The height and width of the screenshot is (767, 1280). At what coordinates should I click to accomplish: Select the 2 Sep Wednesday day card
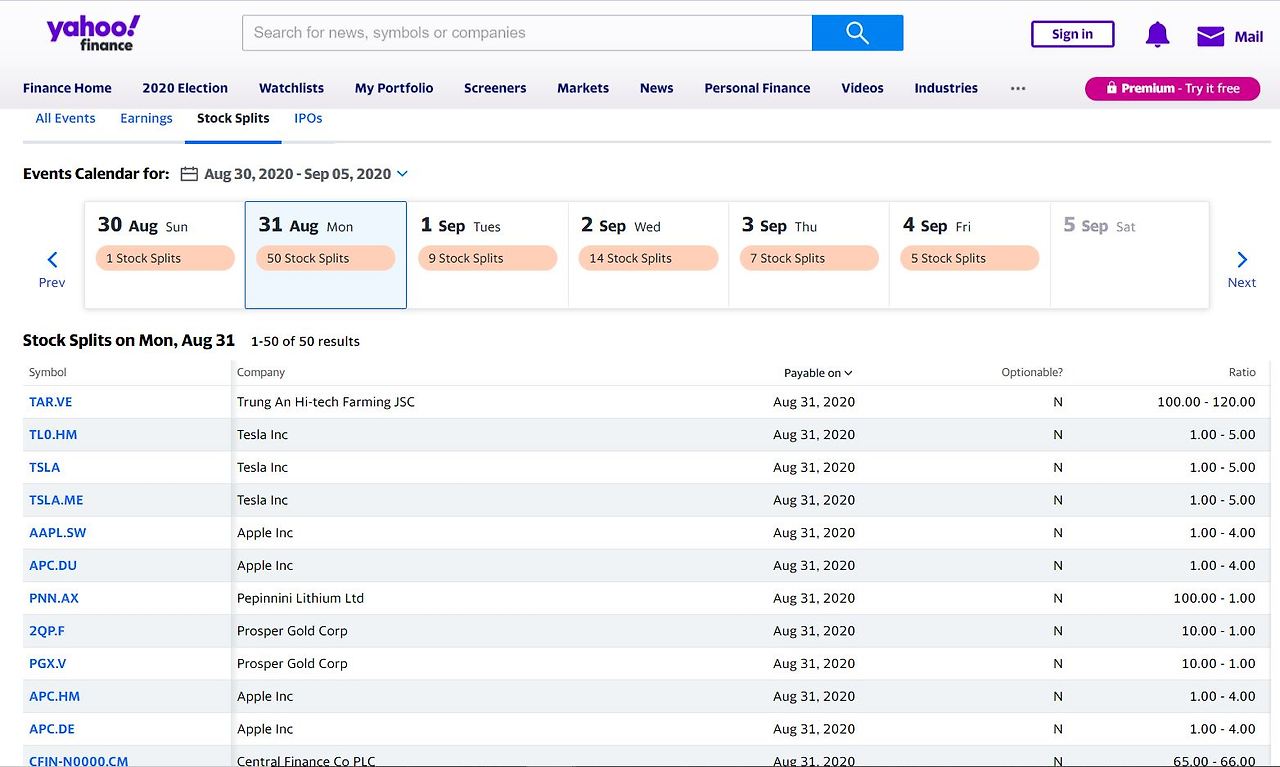(x=648, y=255)
